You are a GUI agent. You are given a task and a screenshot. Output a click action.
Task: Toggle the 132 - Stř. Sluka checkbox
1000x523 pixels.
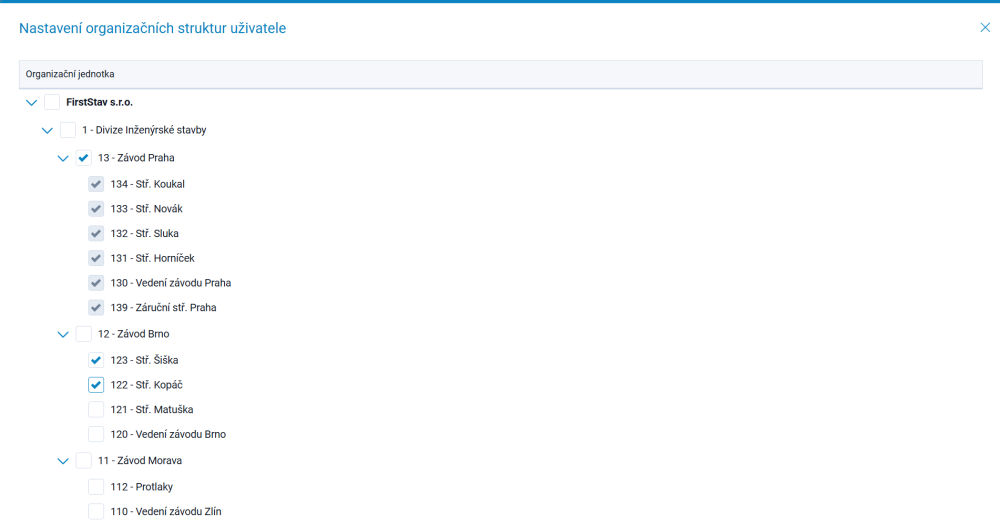[96, 233]
